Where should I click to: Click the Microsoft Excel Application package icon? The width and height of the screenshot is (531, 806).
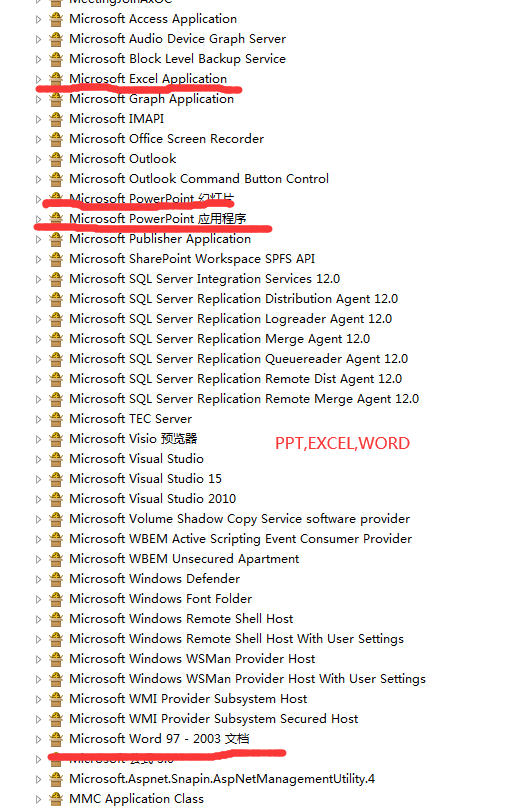[x=56, y=79]
